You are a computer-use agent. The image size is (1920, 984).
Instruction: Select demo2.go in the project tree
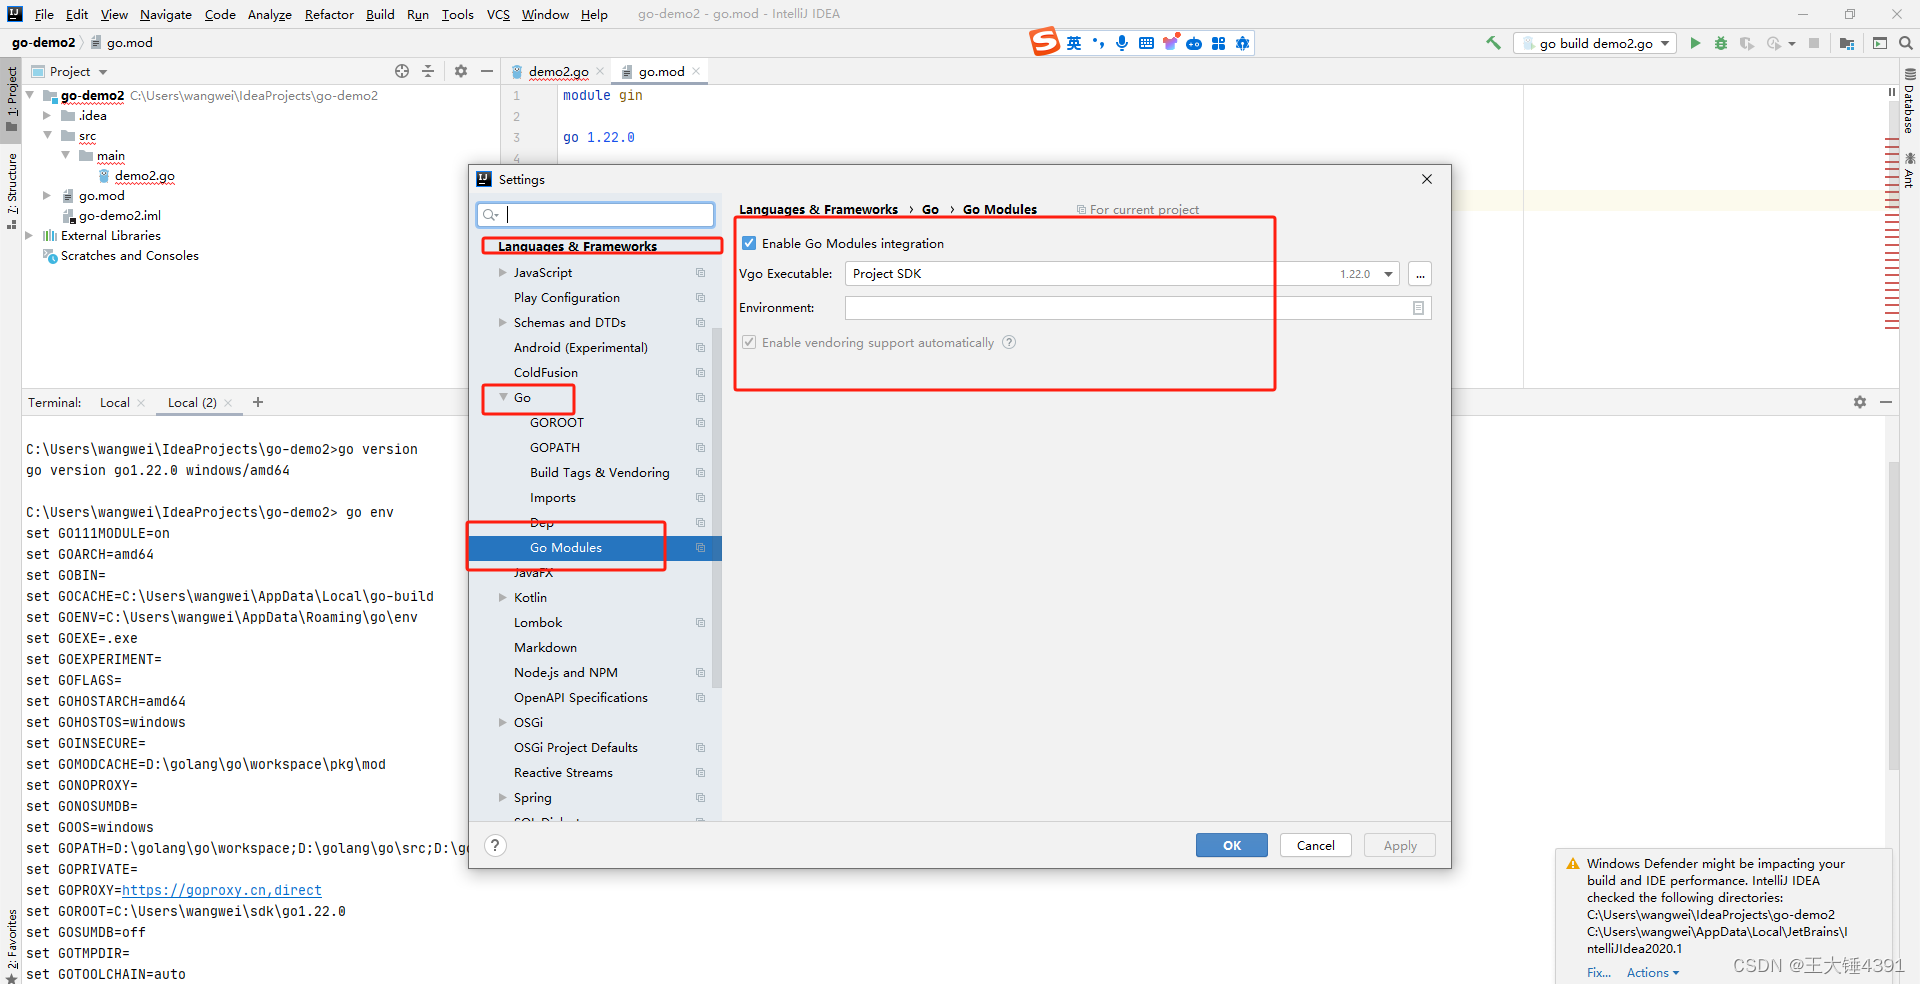click(144, 175)
